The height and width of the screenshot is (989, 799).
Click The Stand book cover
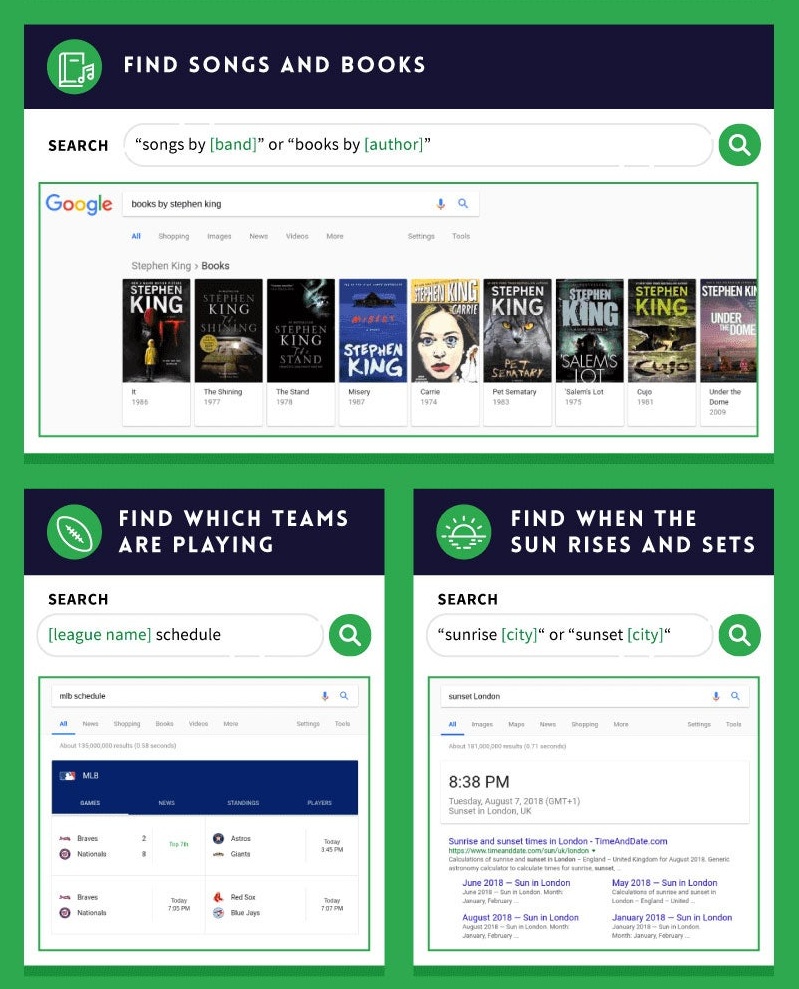[x=301, y=331]
